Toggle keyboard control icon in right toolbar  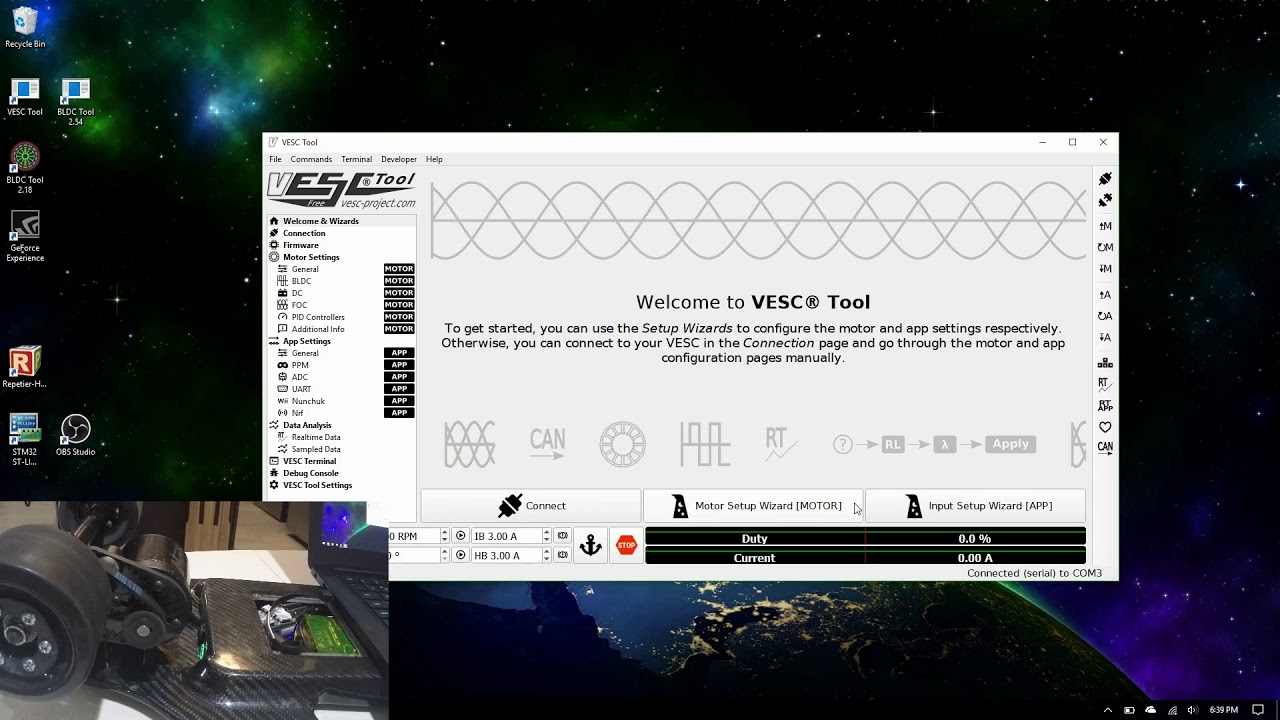(x=1105, y=363)
